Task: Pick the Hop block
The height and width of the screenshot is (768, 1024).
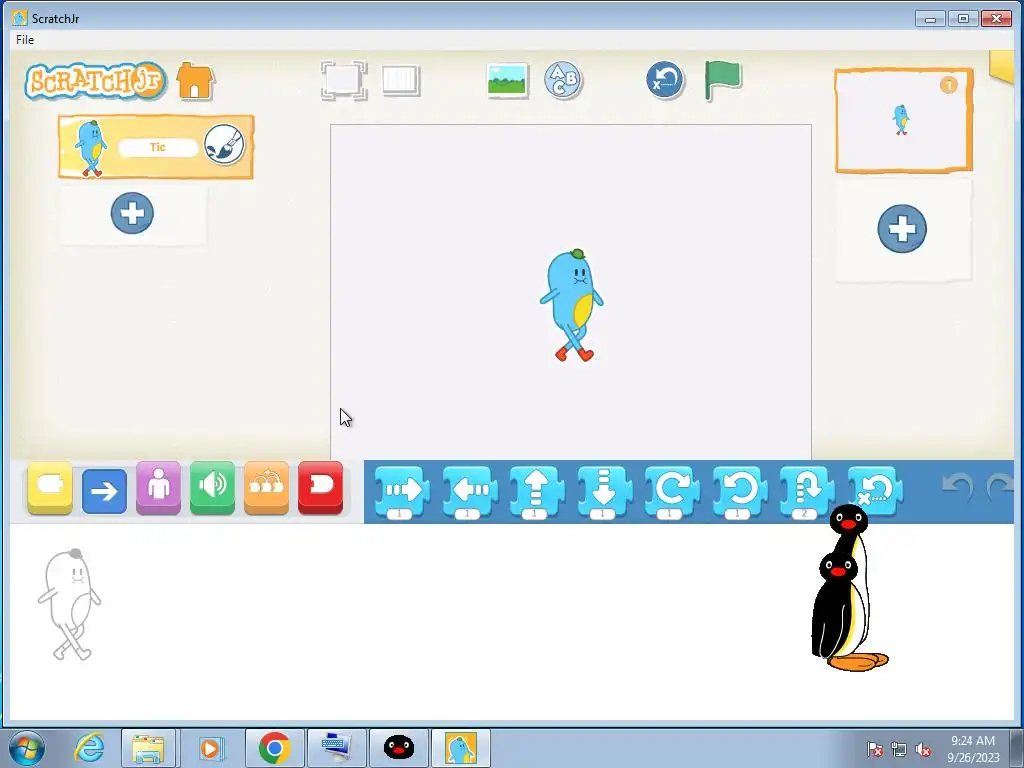Action: pyautogui.click(x=807, y=492)
